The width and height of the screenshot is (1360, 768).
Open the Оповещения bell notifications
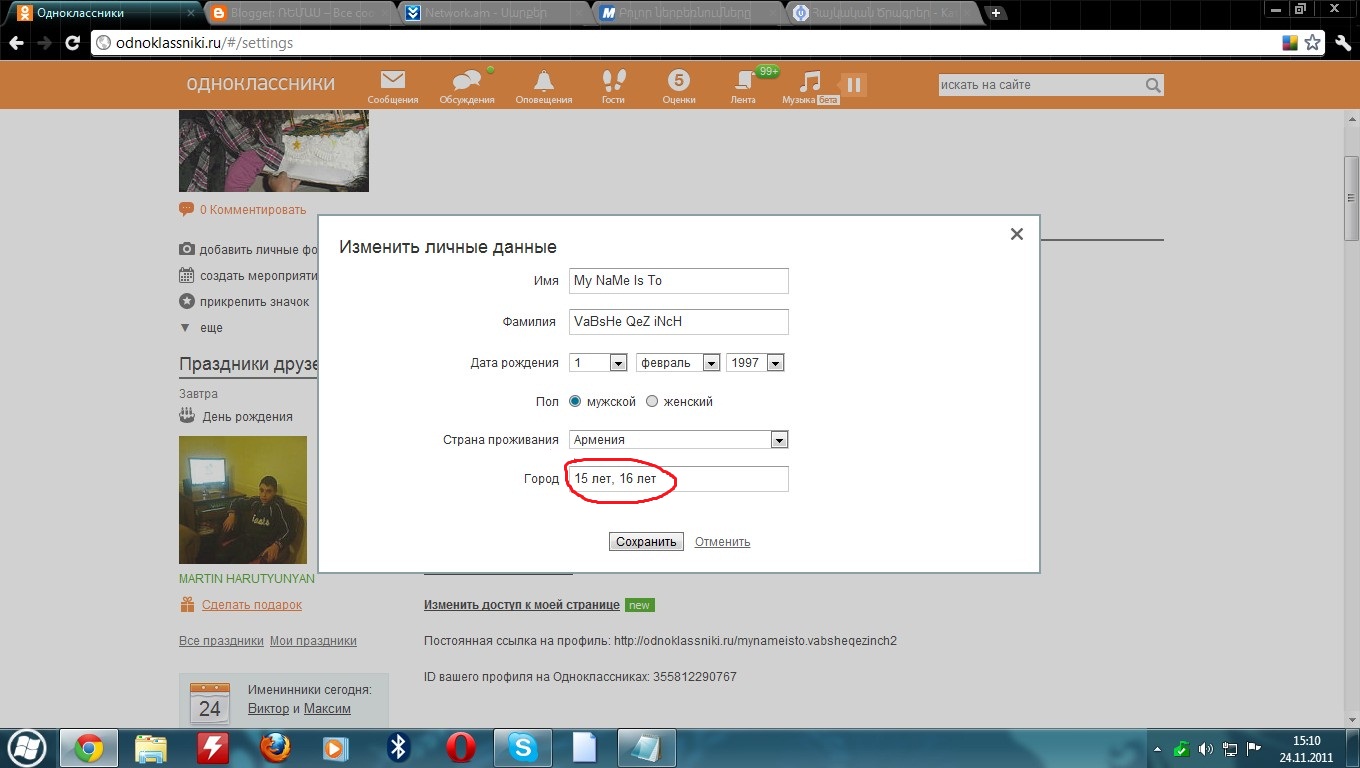543,87
